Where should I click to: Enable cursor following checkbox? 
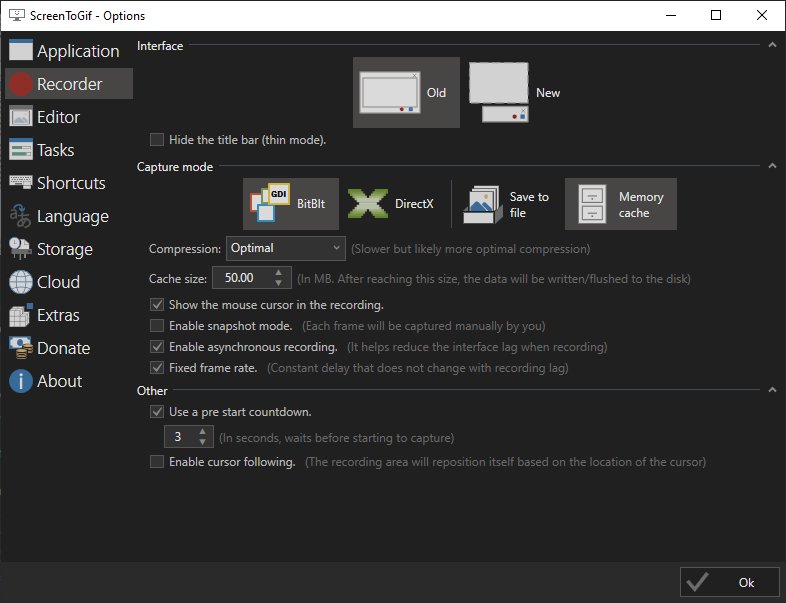[x=157, y=461]
